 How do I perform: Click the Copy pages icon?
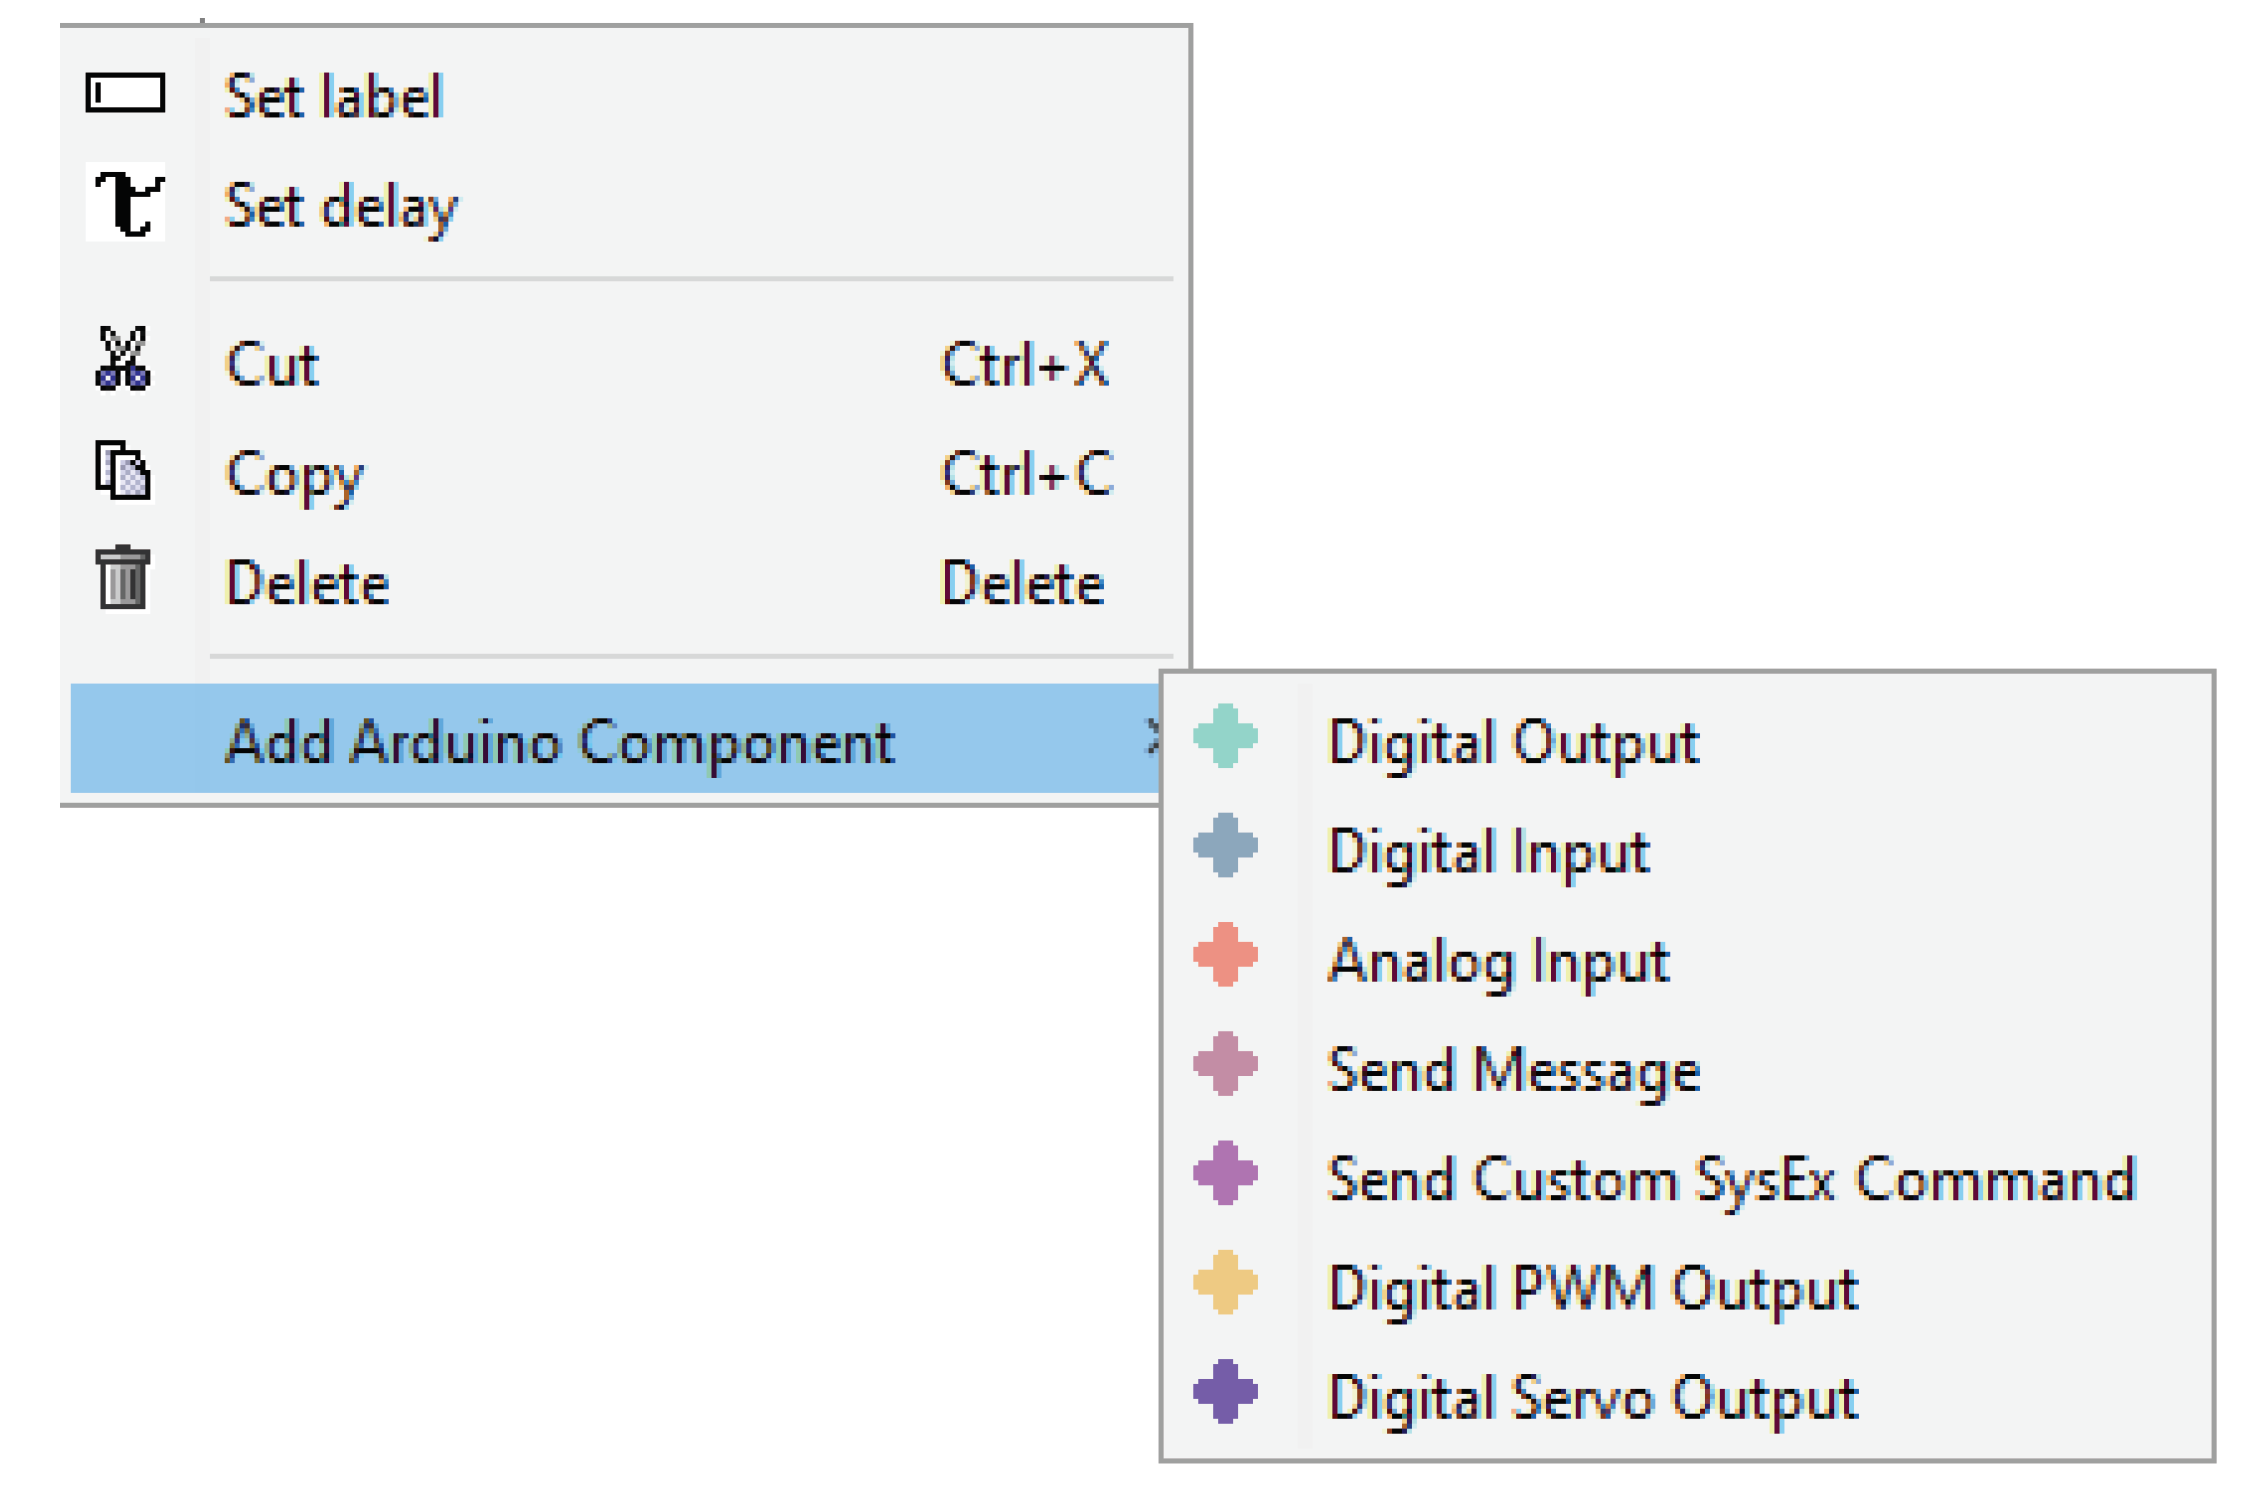pyautogui.click(x=123, y=470)
